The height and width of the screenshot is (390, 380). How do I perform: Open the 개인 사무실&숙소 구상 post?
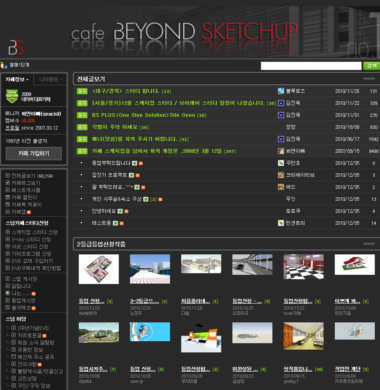[x=117, y=199]
